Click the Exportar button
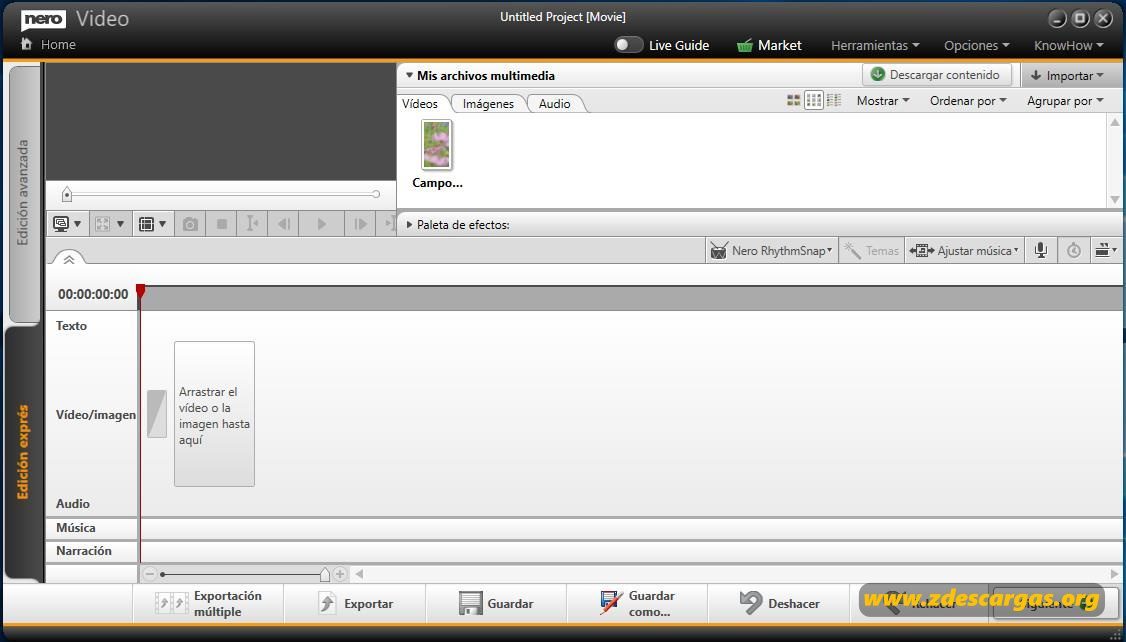Screen dimensions: 1126x642 pos(355,603)
